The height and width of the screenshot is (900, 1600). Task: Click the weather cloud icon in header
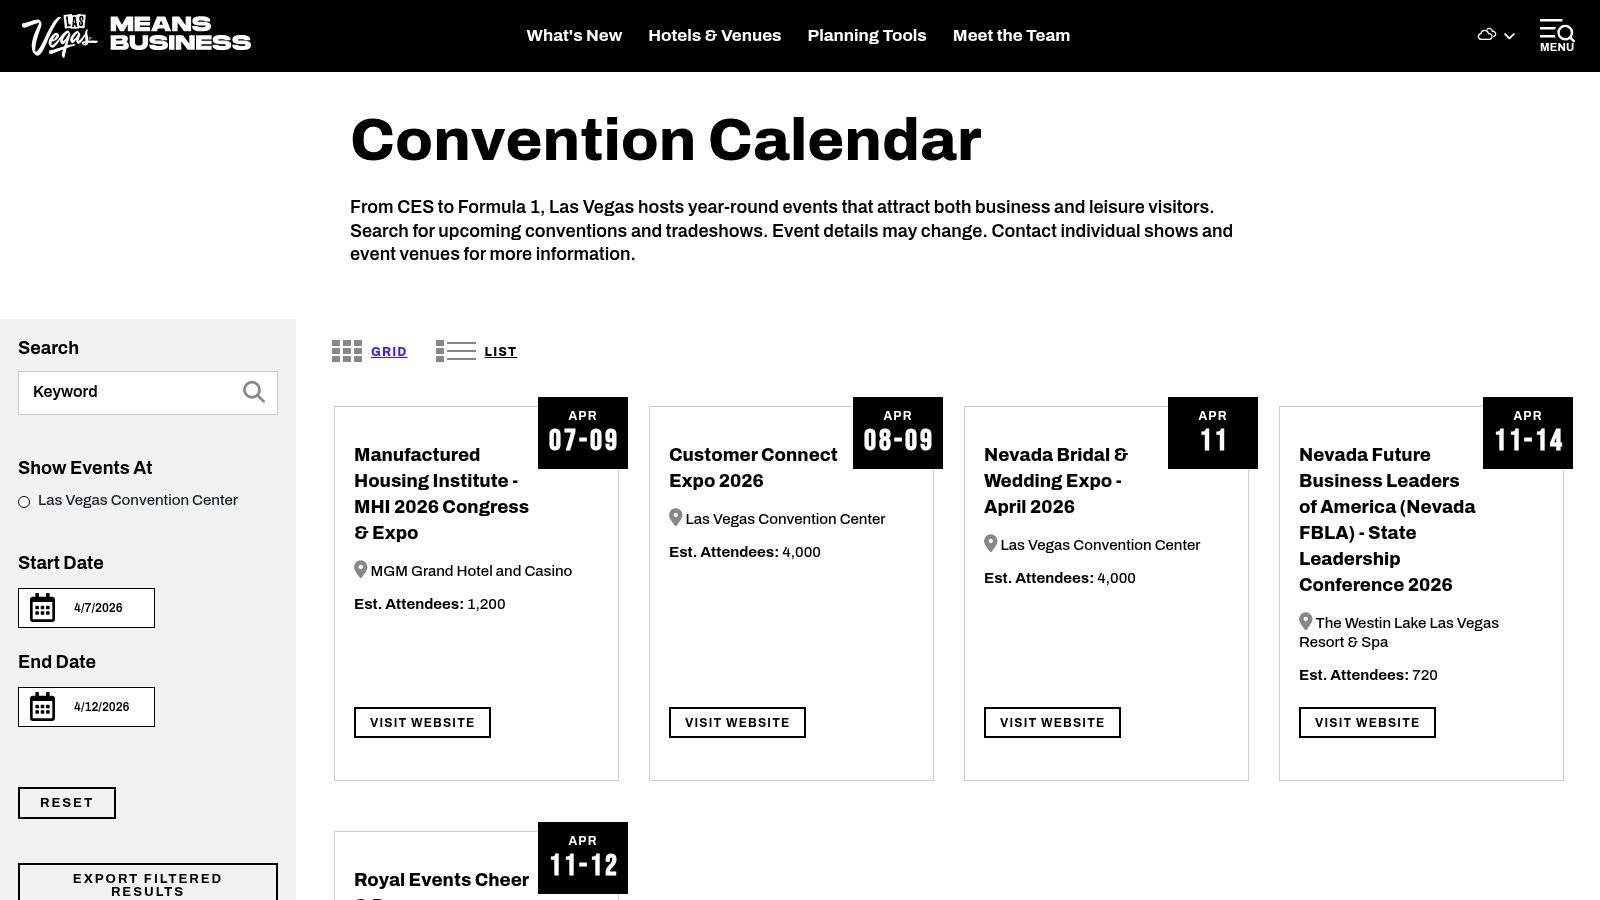(x=1486, y=34)
